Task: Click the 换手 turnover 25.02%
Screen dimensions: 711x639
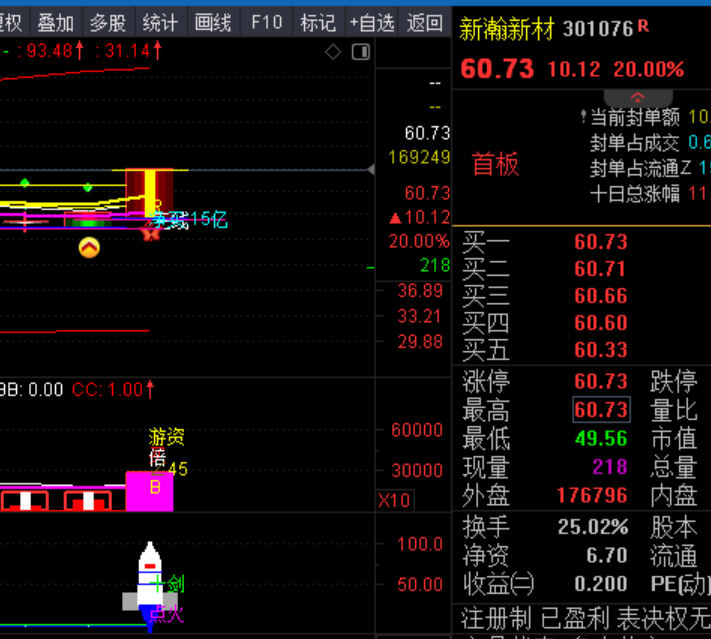Action: [x=593, y=527]
